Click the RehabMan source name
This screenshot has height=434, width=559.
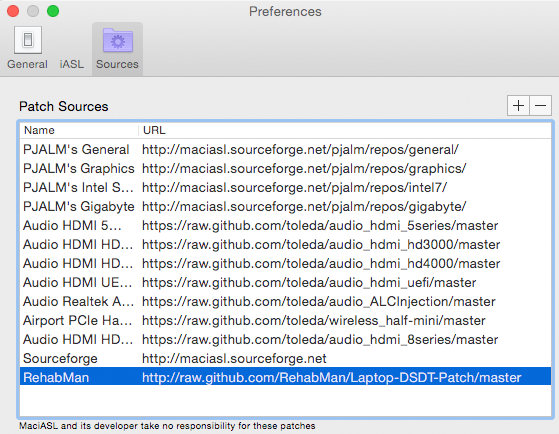click(56, 377)
